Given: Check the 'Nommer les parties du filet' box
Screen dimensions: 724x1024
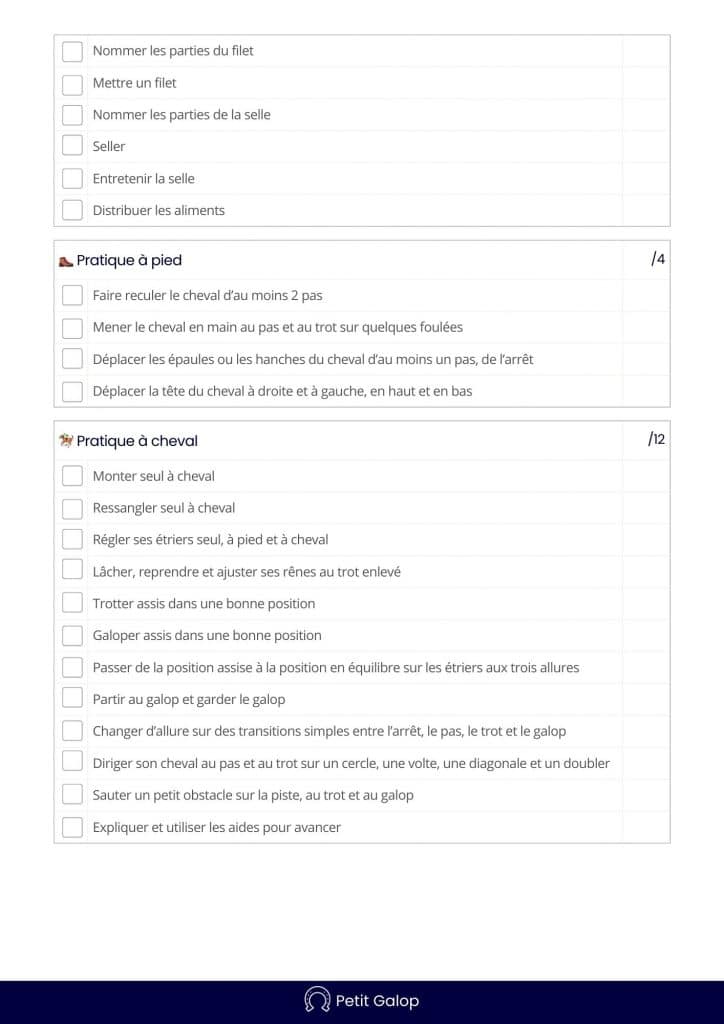Looking at the screenshot, I should [x=72, y=51].
